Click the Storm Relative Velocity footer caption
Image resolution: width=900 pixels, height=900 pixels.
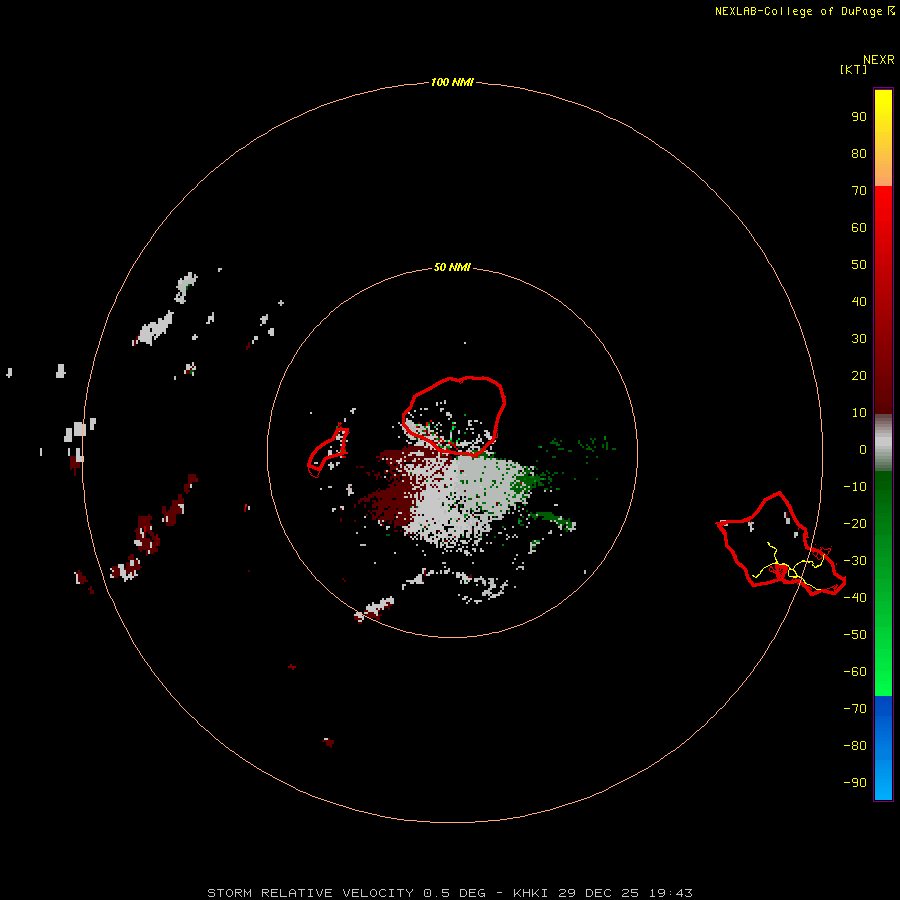click(450, 893)
